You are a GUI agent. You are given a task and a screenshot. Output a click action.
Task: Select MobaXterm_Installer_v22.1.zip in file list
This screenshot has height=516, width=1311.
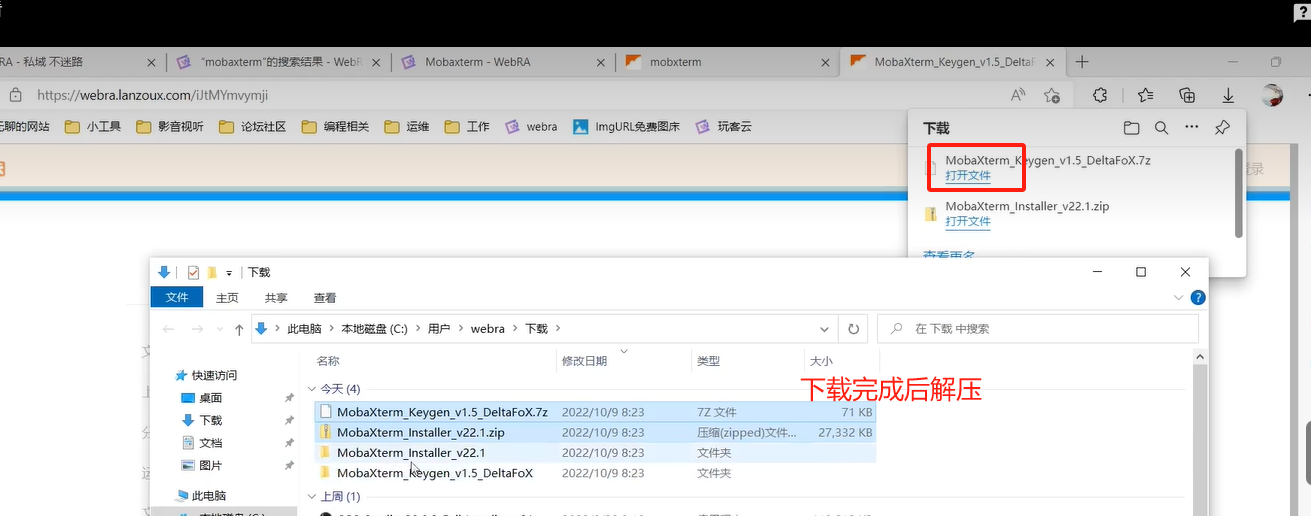tap(596, 433)
